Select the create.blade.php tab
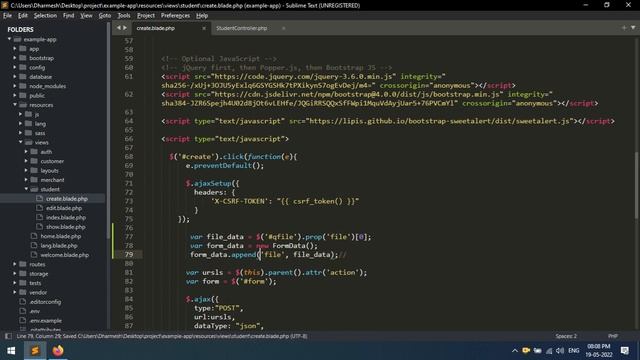The height and width of the screenshot is (360, 640). [156, 28]
